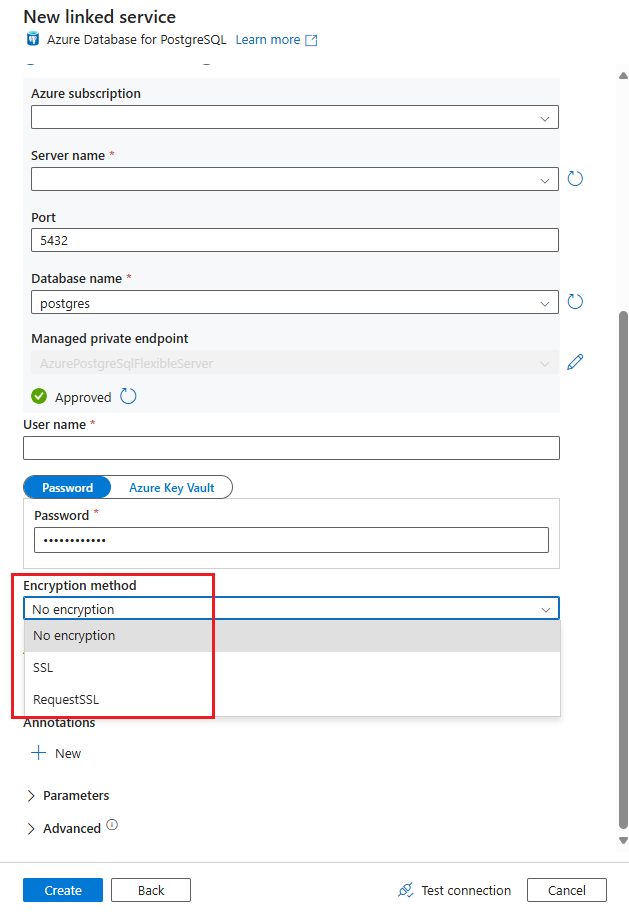This screenshot has width=629, height=914.
Task: Click the Port input field
Action: coord(295,240)
